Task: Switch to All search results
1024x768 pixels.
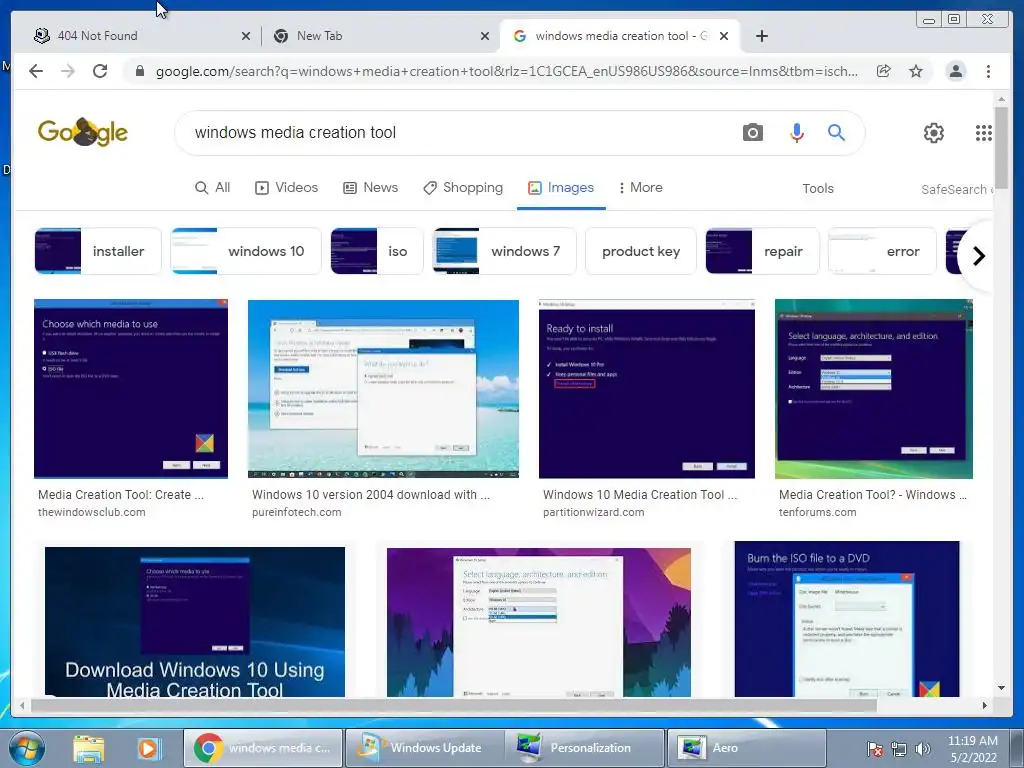Action: pyautogui.click(x=213, y=187)
